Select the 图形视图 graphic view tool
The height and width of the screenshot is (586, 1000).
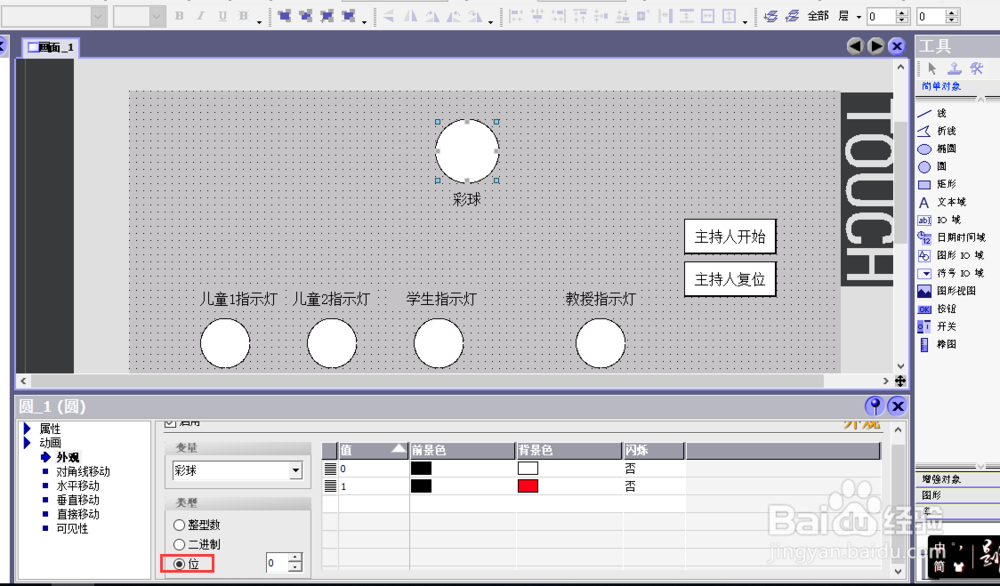(946, 291)
